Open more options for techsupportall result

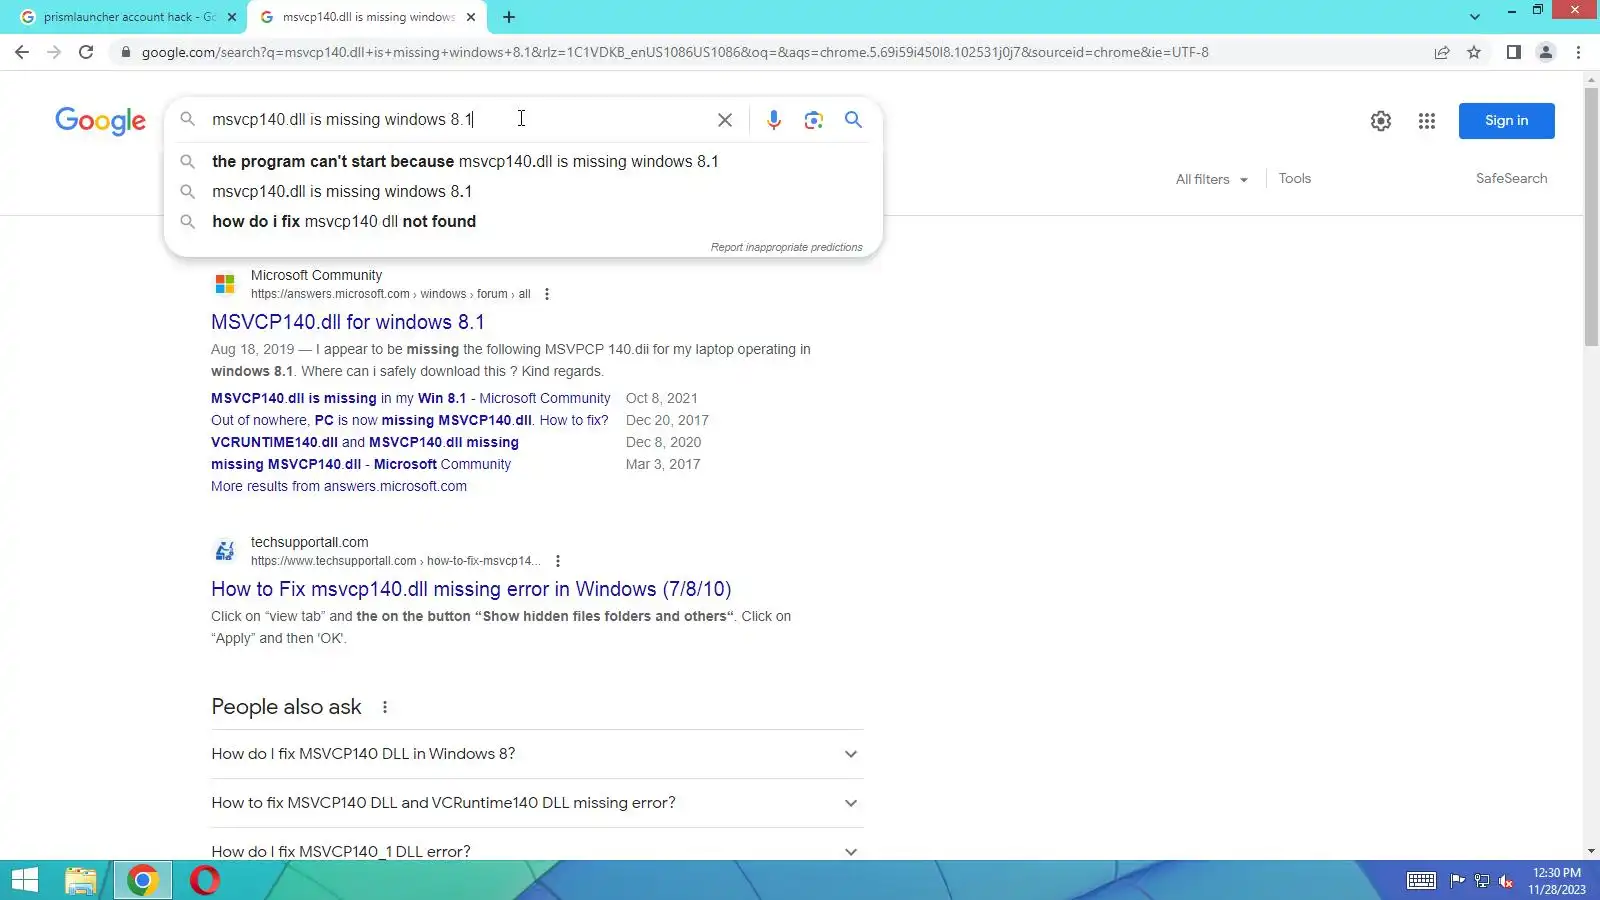point(558,561)
